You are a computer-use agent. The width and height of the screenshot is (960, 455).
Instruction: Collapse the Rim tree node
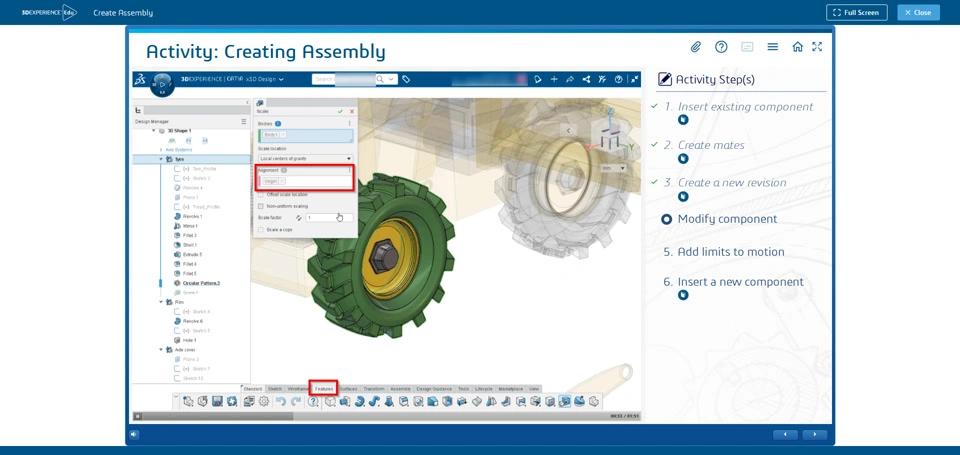point(161,302)
